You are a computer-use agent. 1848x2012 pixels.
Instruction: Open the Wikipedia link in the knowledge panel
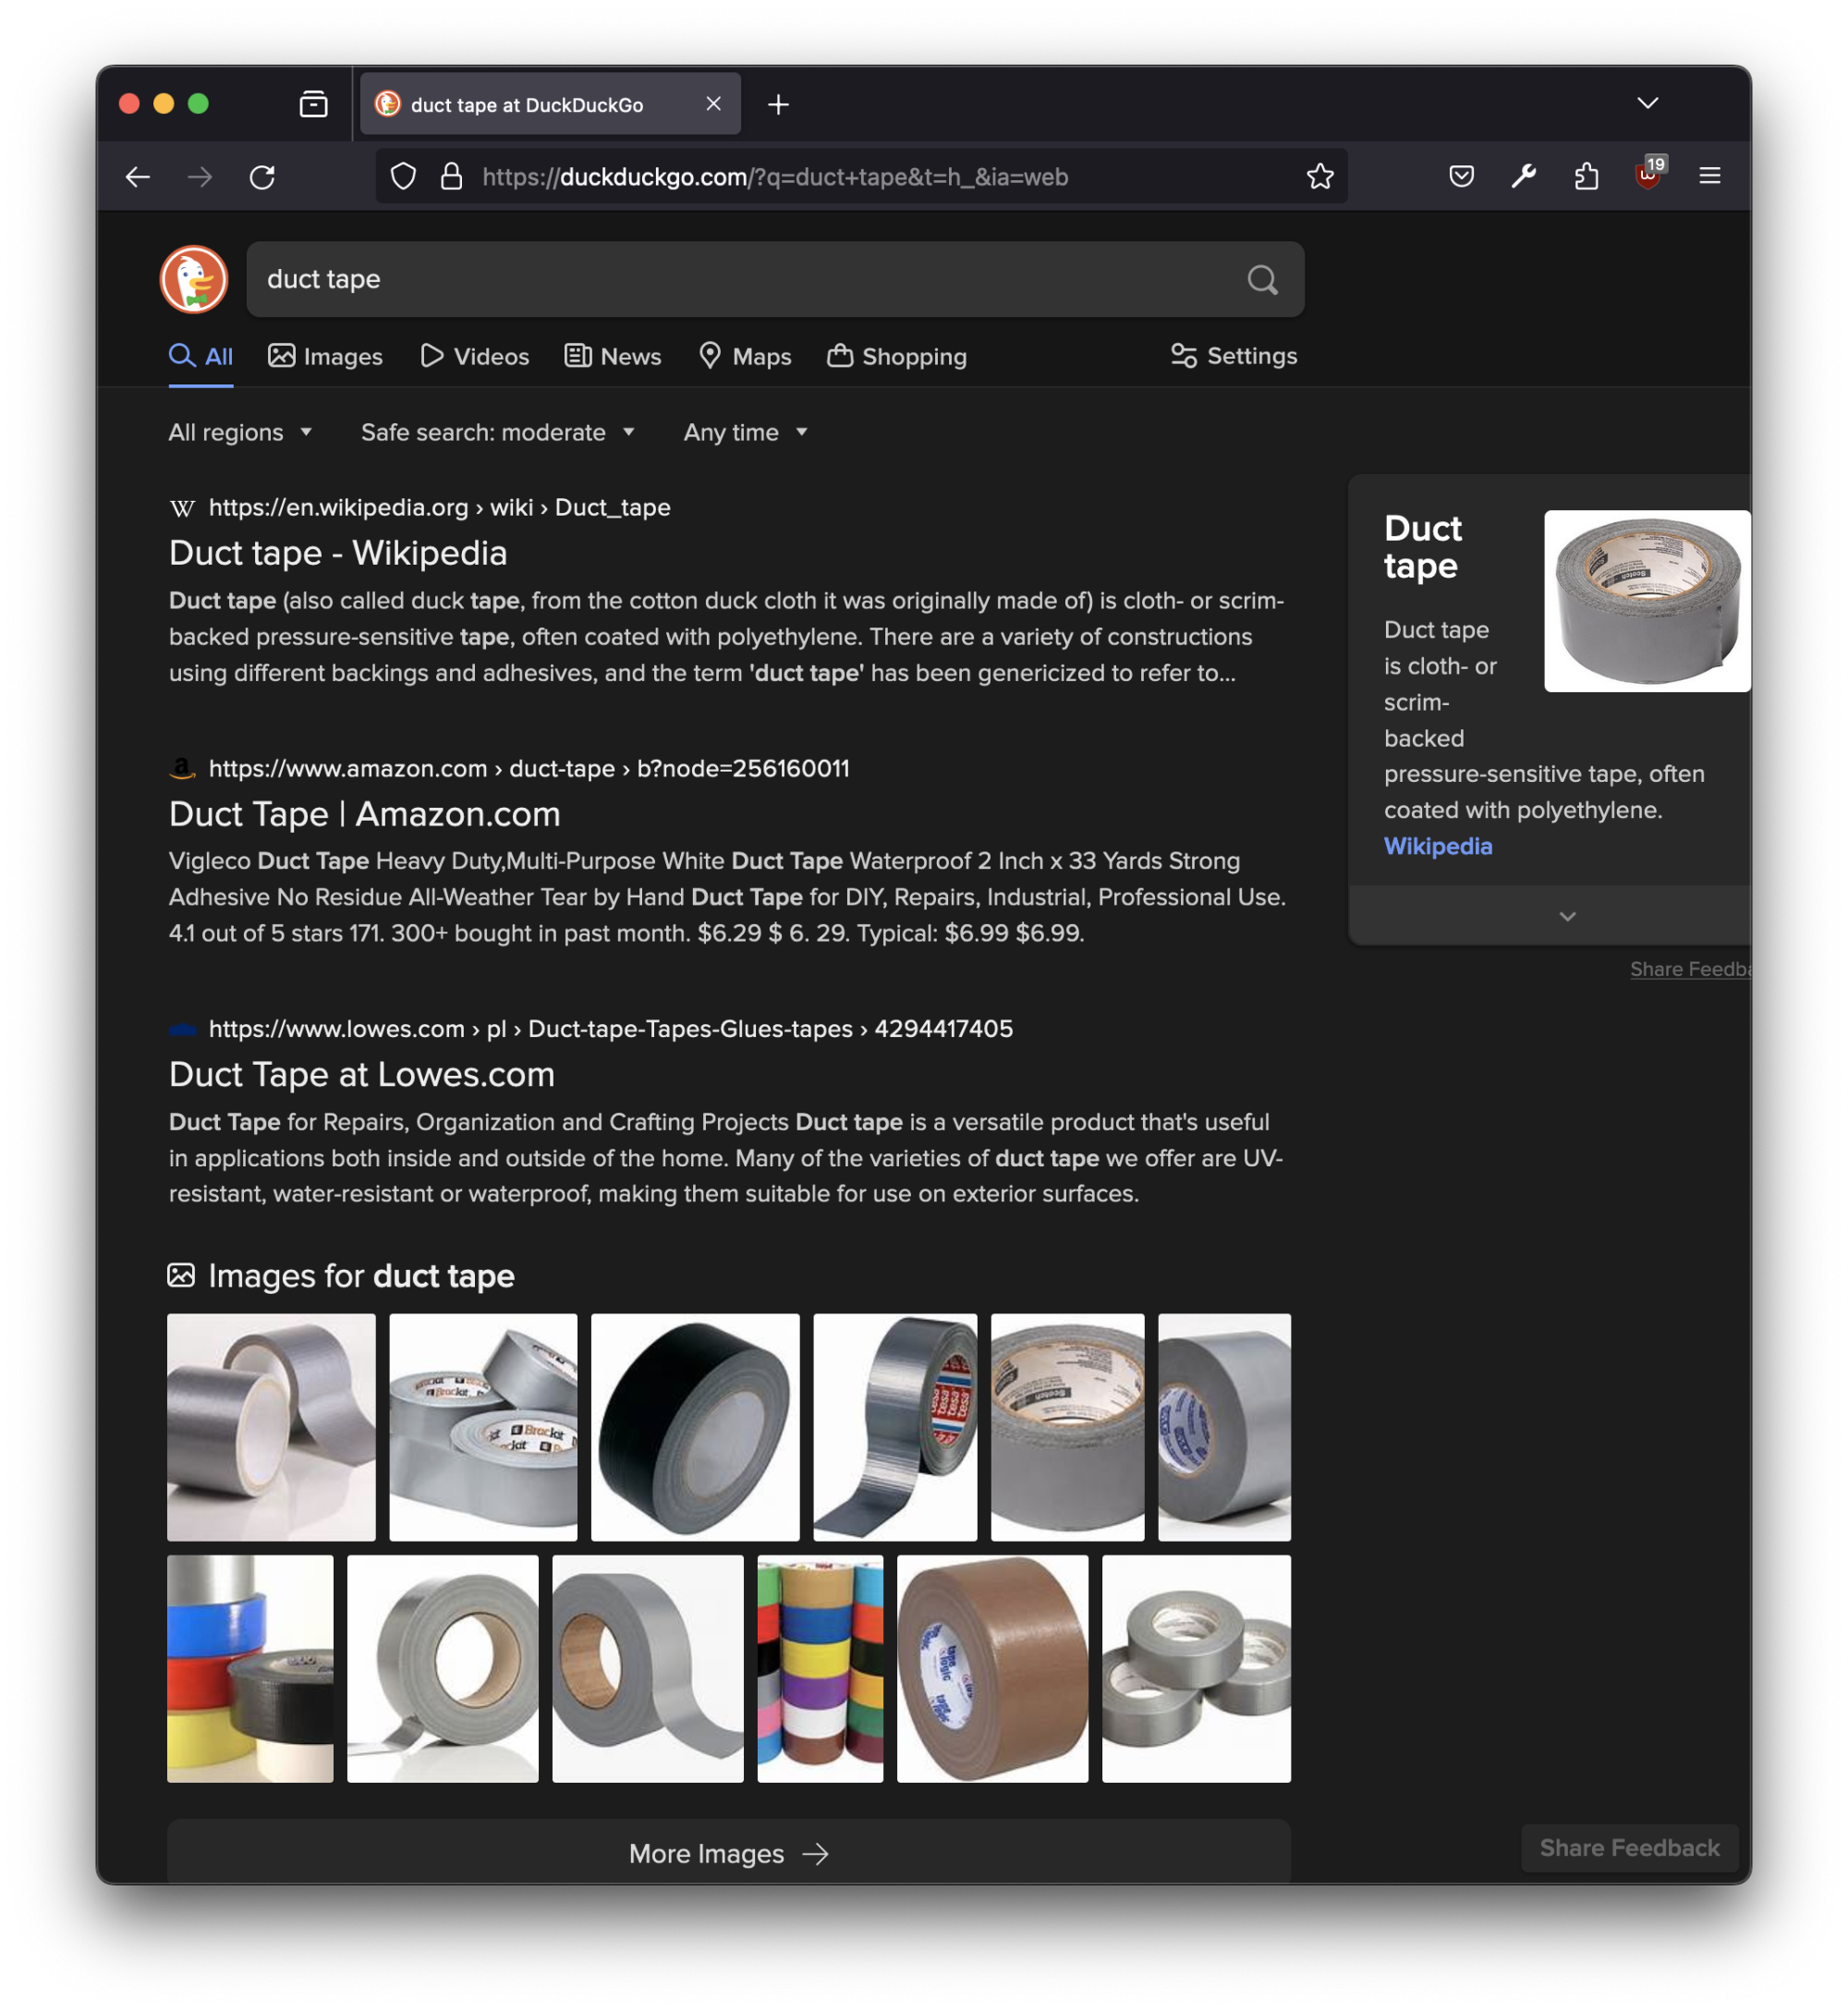[x=1438, y=846]
